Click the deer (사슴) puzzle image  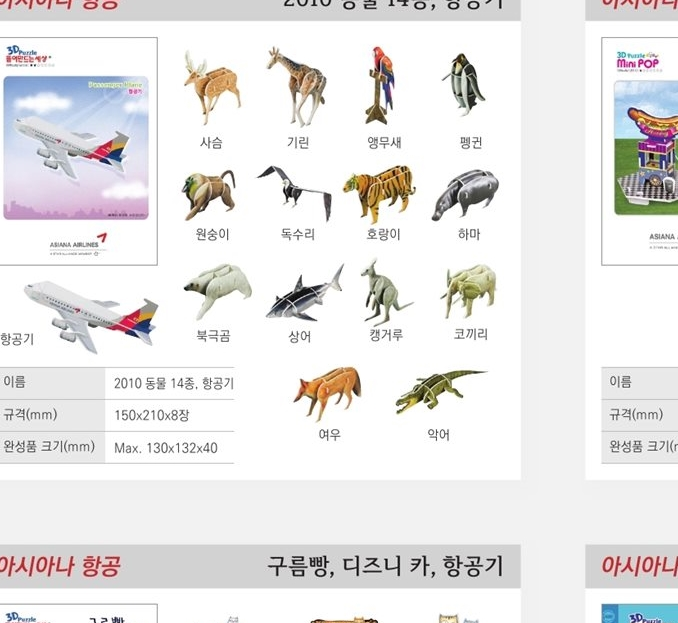212,87
